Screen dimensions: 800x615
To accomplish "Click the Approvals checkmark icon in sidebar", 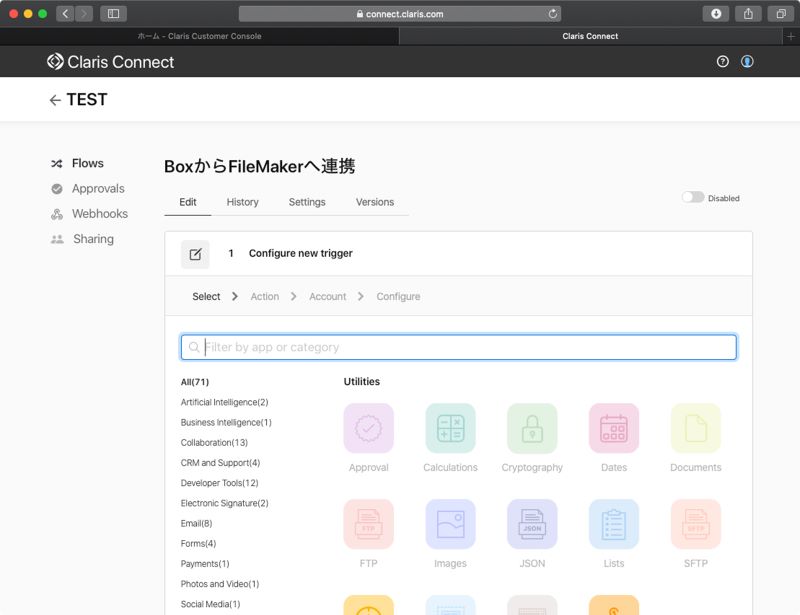I will (57, 189).
